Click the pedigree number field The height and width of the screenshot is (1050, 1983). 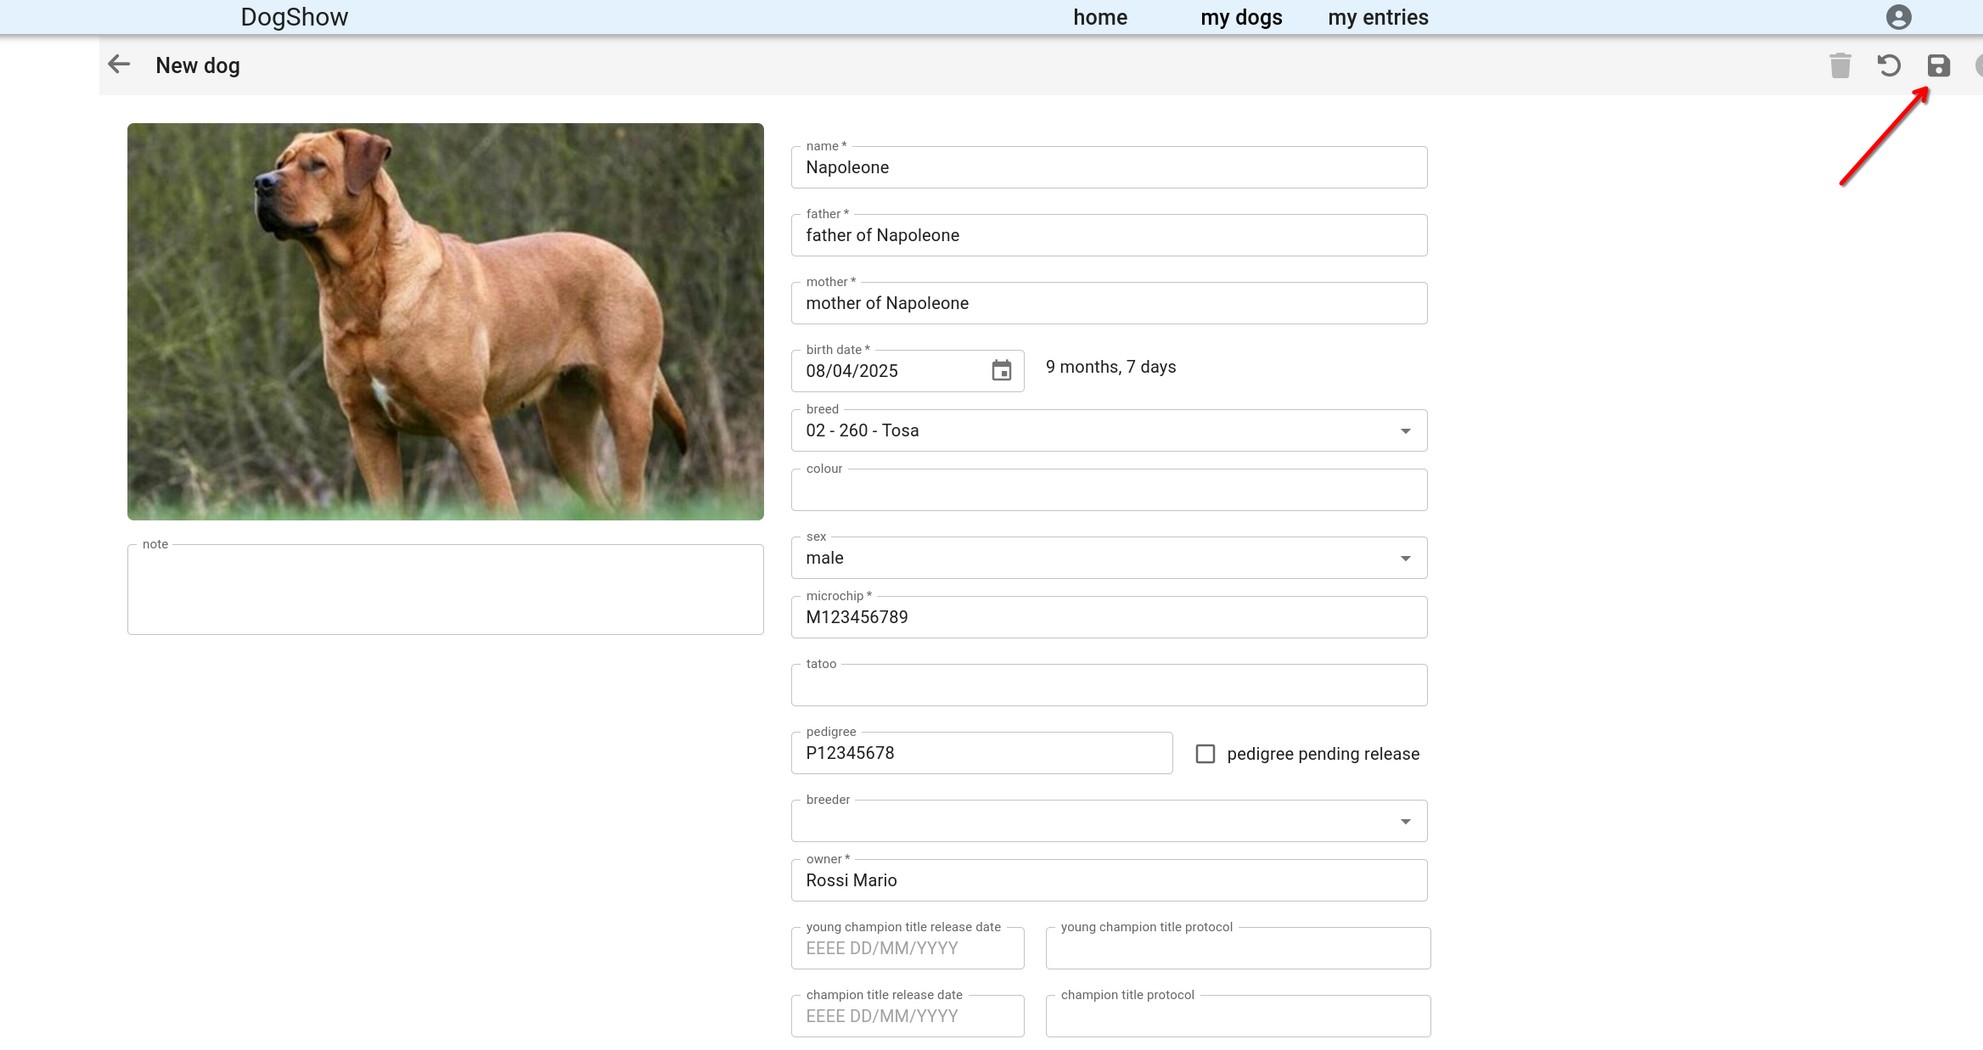click(x=981, y=753)
